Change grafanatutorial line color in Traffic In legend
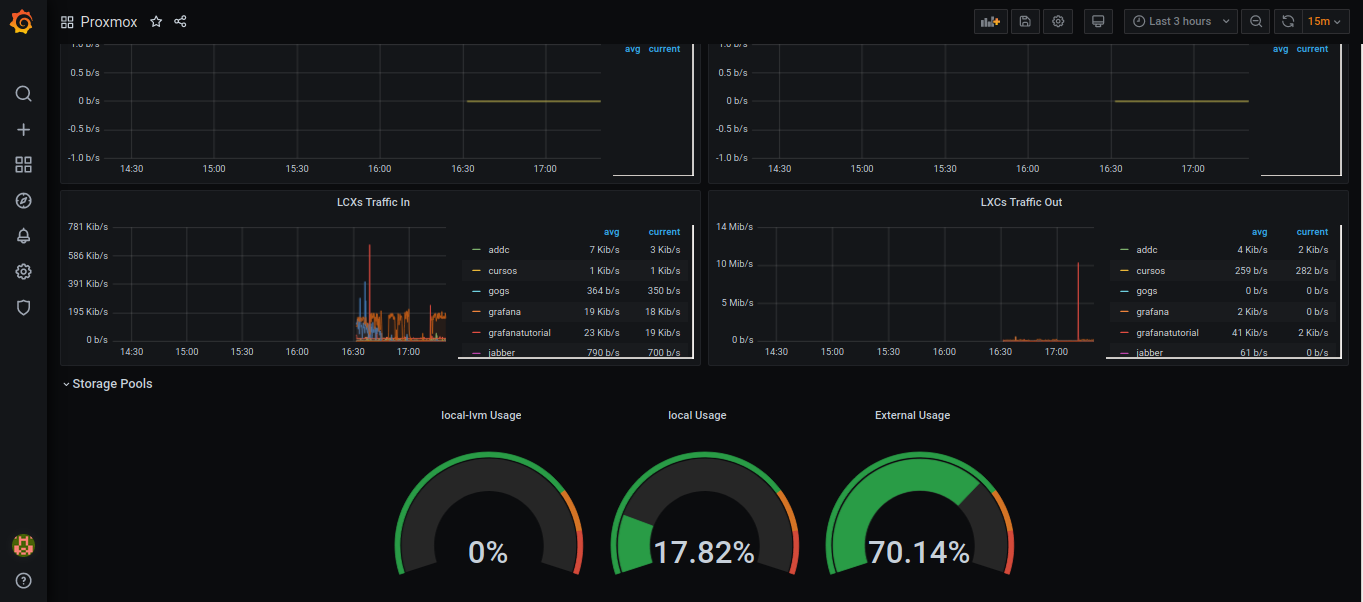Screen dimensions: 1363x602 pos(476,333)
